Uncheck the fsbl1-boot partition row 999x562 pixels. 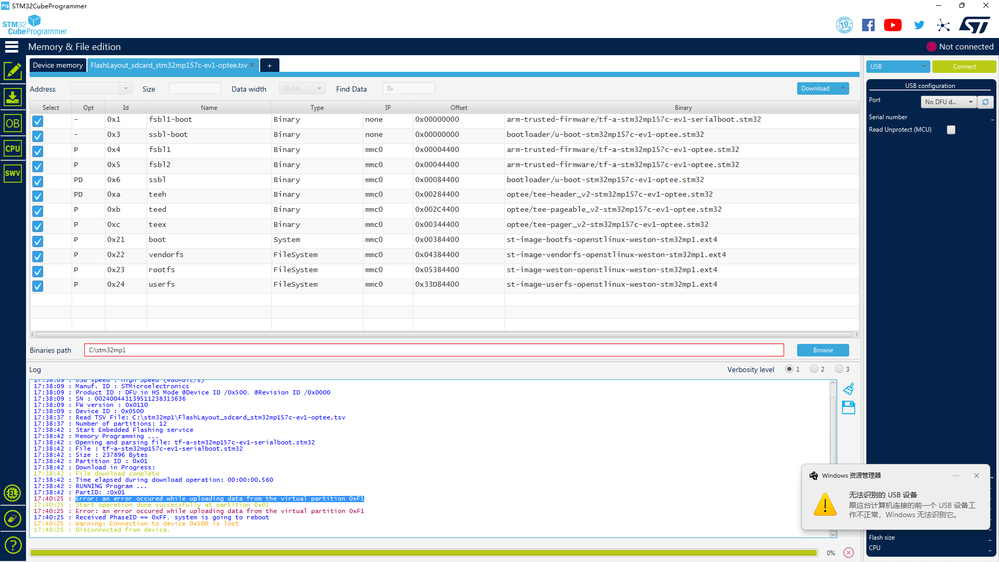[38, 121]
